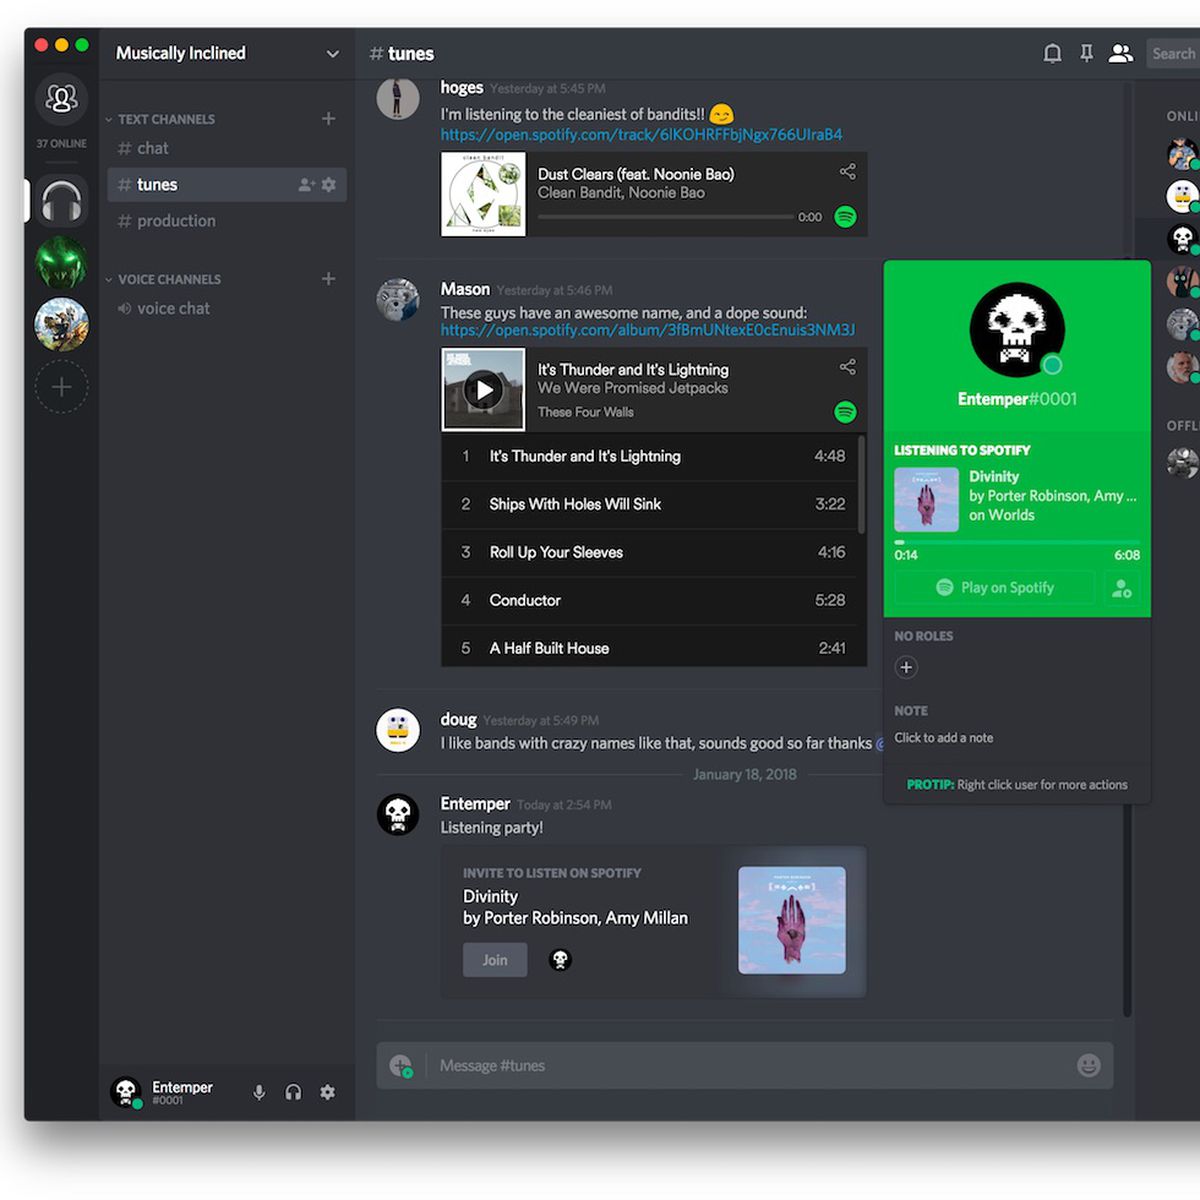
Task: Toggle the member list visibility
Action: [1121, 53]
